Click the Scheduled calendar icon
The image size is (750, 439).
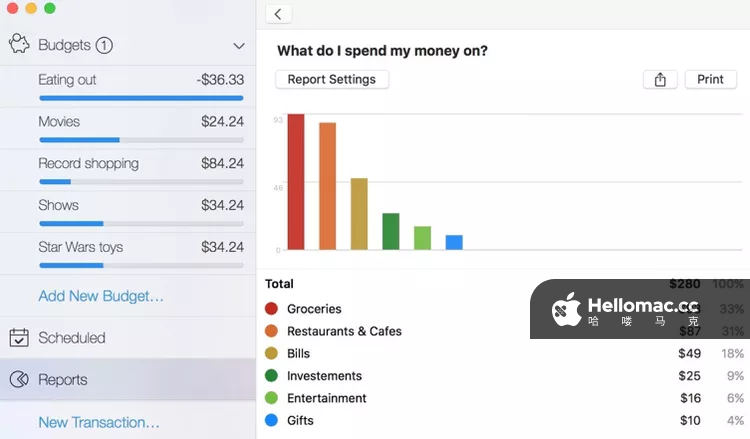point(19,338)
